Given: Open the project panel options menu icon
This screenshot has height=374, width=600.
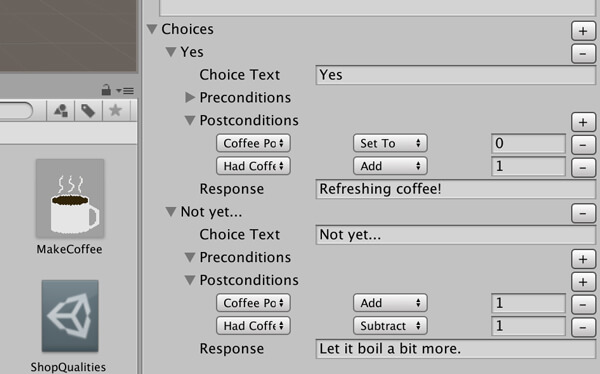Looking at the screenshot, I should point(125,91).
